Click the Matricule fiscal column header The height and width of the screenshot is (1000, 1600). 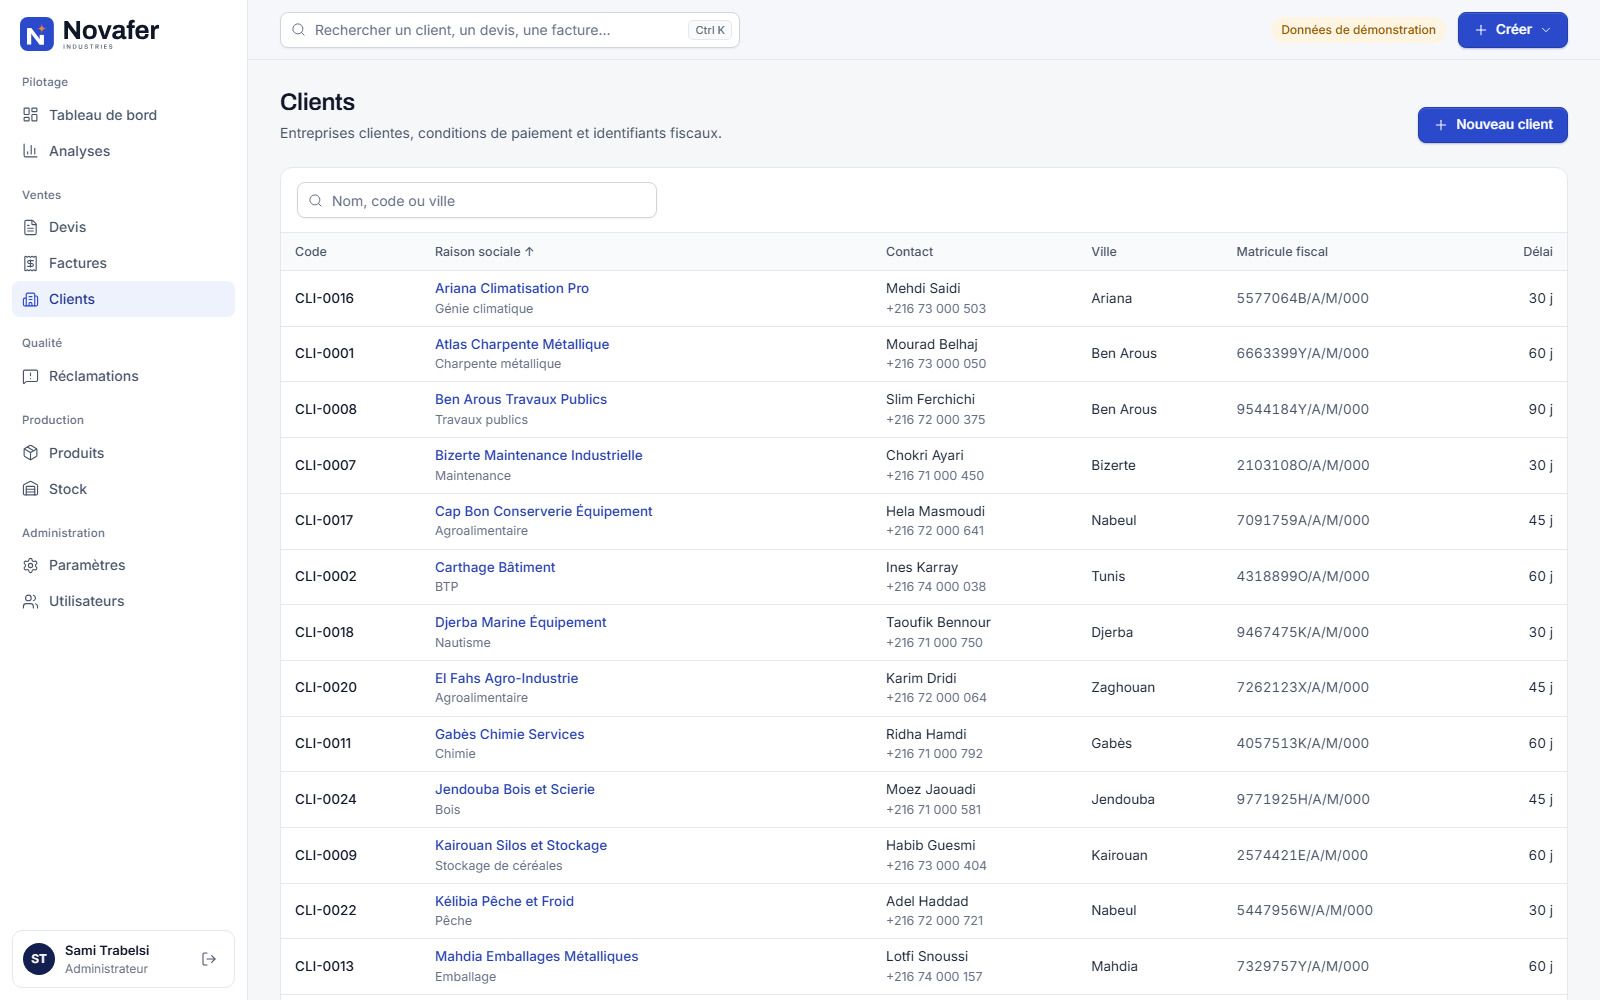(1282, 252)
